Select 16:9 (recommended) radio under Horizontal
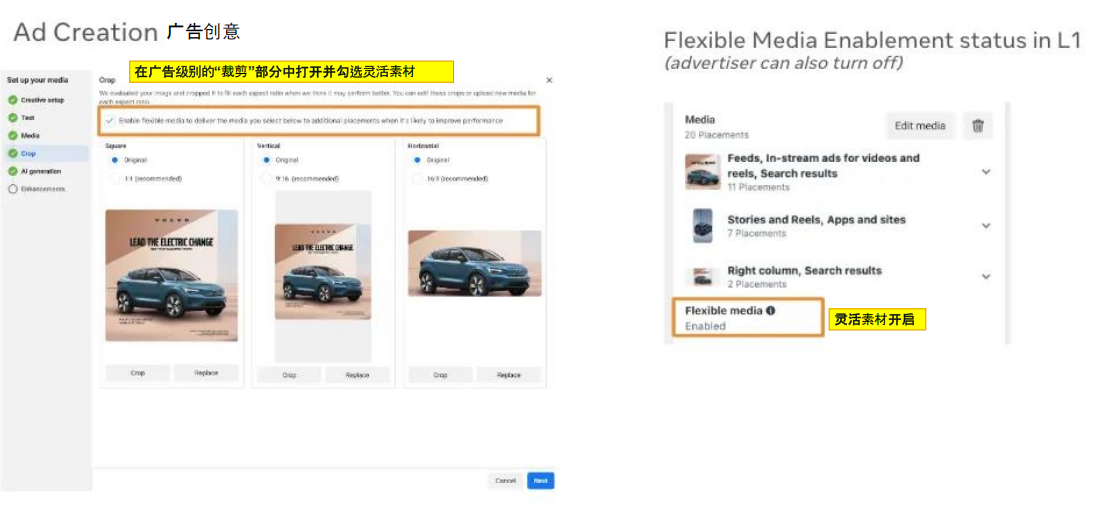This screenshot has height=522, width=1120. pyautogui.click(x=418, y=179)
